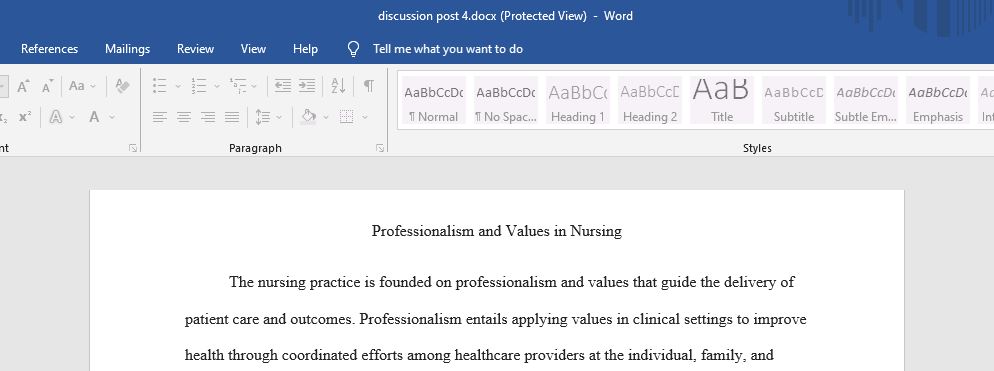Image resolution: width=994 pixels, height=371 pixels.
Task: Click the Increase Font Size icon
Action: 23,86
